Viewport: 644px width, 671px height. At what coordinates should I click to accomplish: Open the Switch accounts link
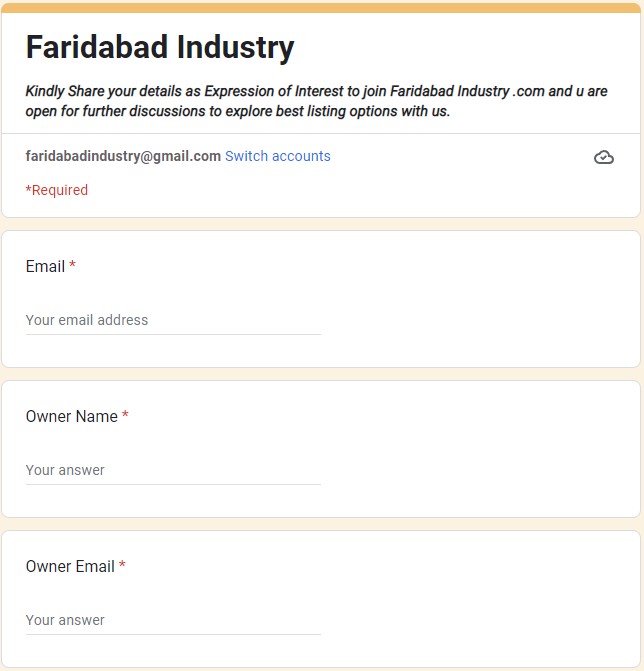tap(278, 156)
